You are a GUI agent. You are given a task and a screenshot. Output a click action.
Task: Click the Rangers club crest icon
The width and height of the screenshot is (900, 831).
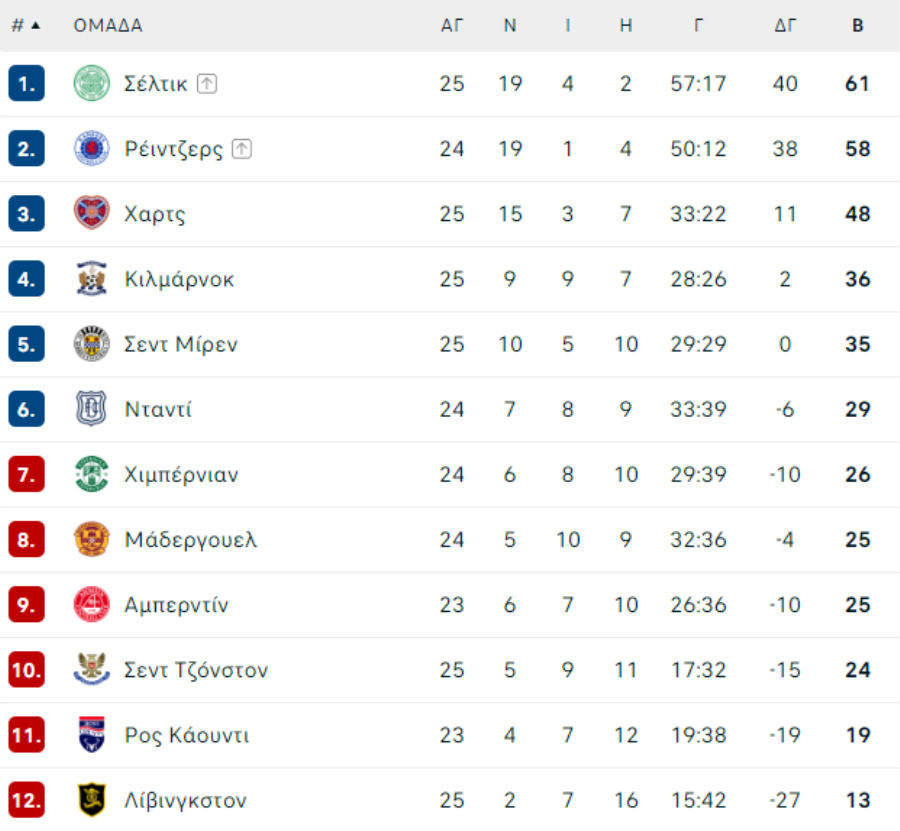click(92, 149)
